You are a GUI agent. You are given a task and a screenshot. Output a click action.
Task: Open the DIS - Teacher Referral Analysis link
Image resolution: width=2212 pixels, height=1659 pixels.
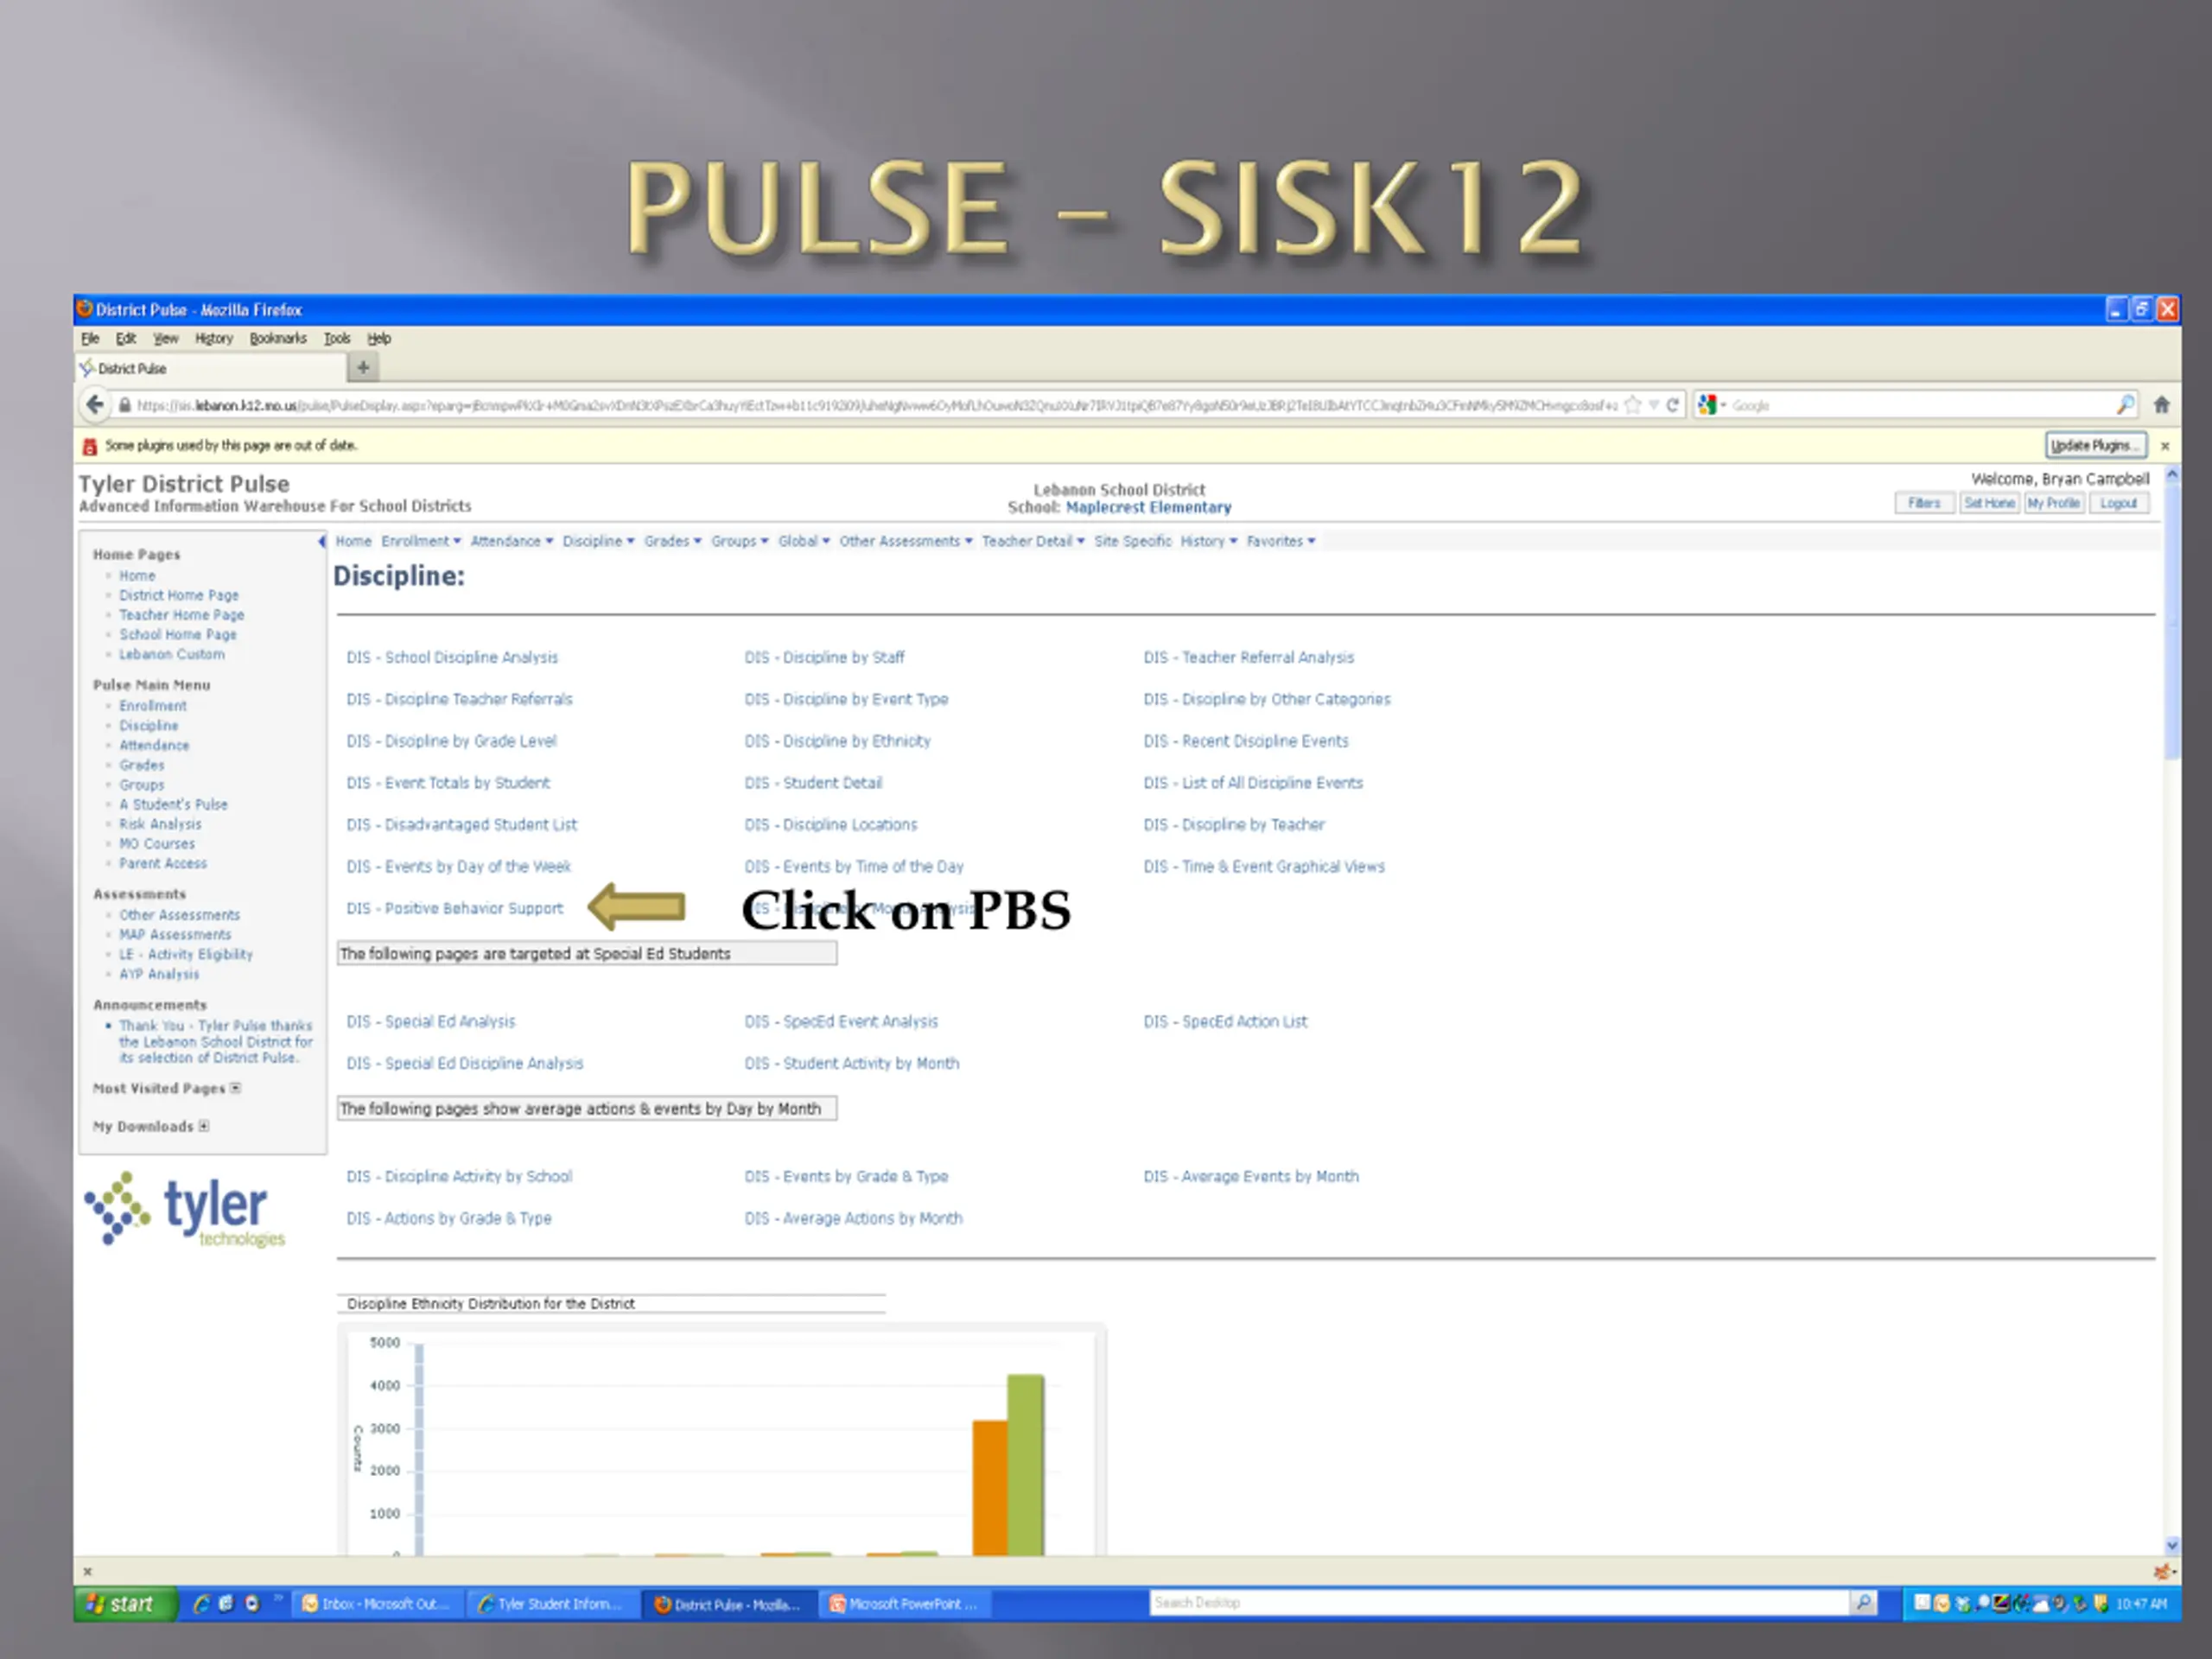(x=1249, y=657)
